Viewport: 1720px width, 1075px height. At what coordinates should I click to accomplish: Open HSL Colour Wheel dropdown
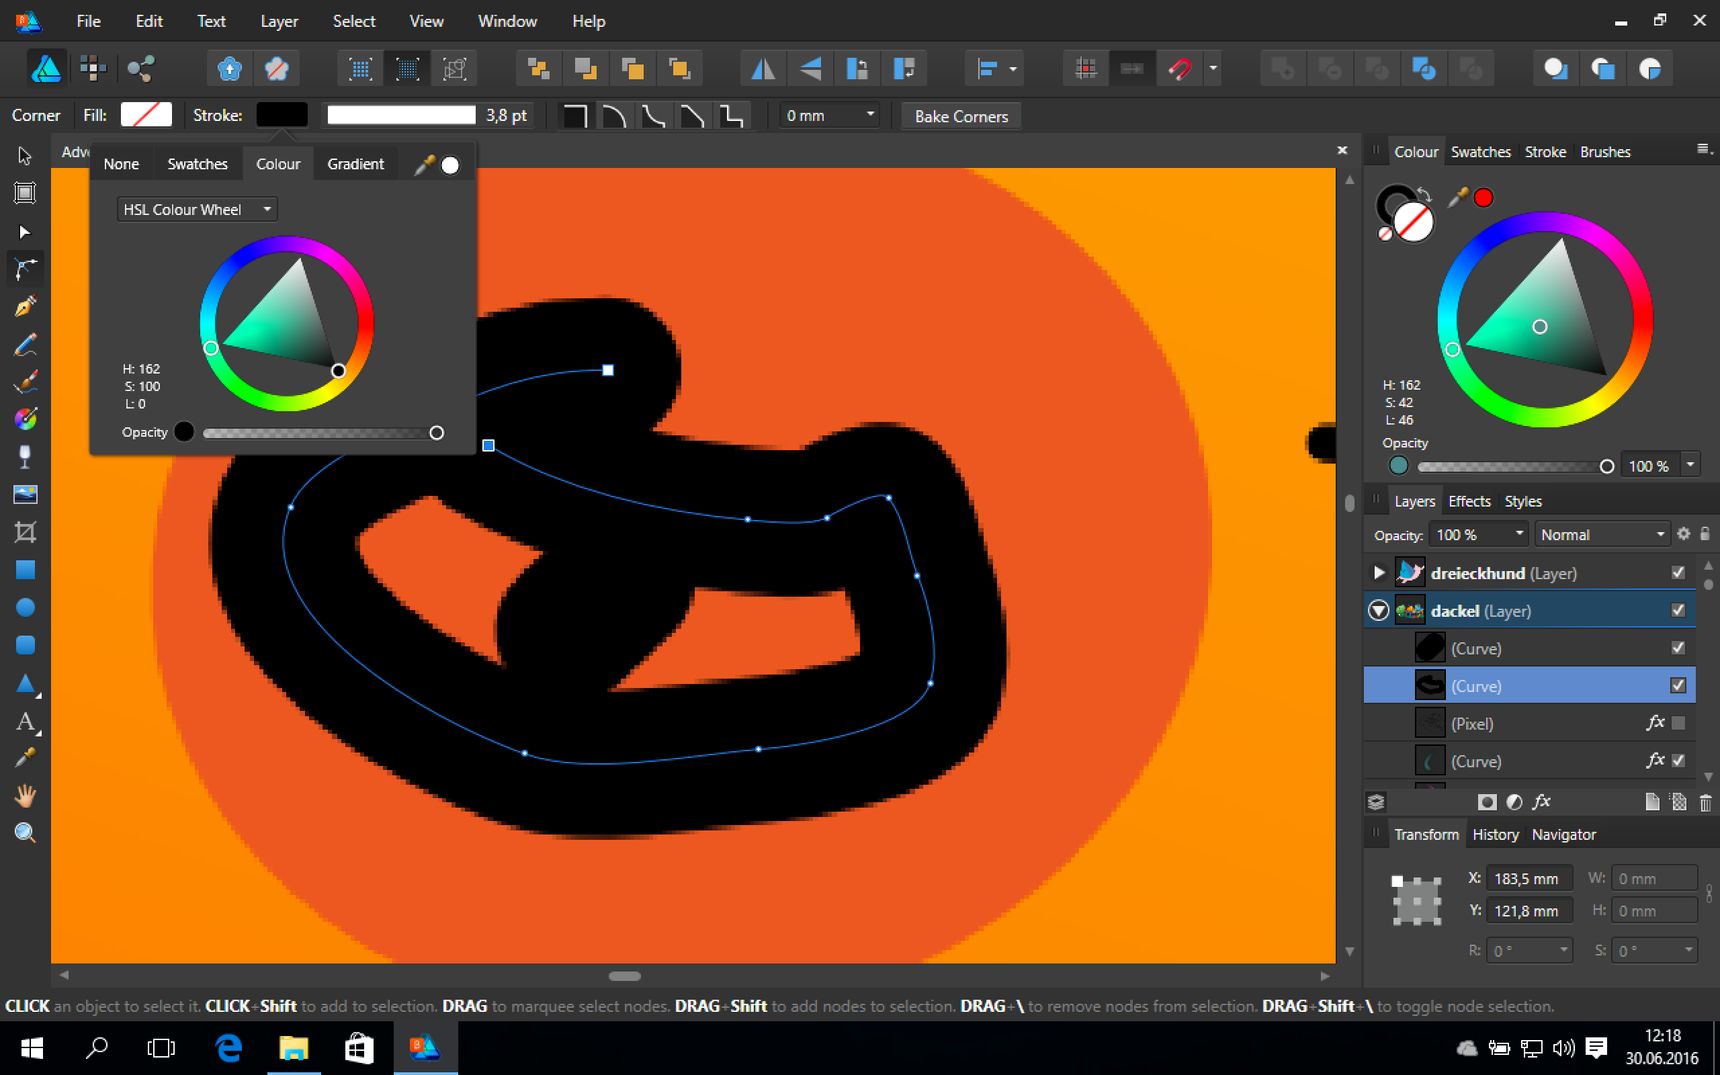(x=197, y=209)
